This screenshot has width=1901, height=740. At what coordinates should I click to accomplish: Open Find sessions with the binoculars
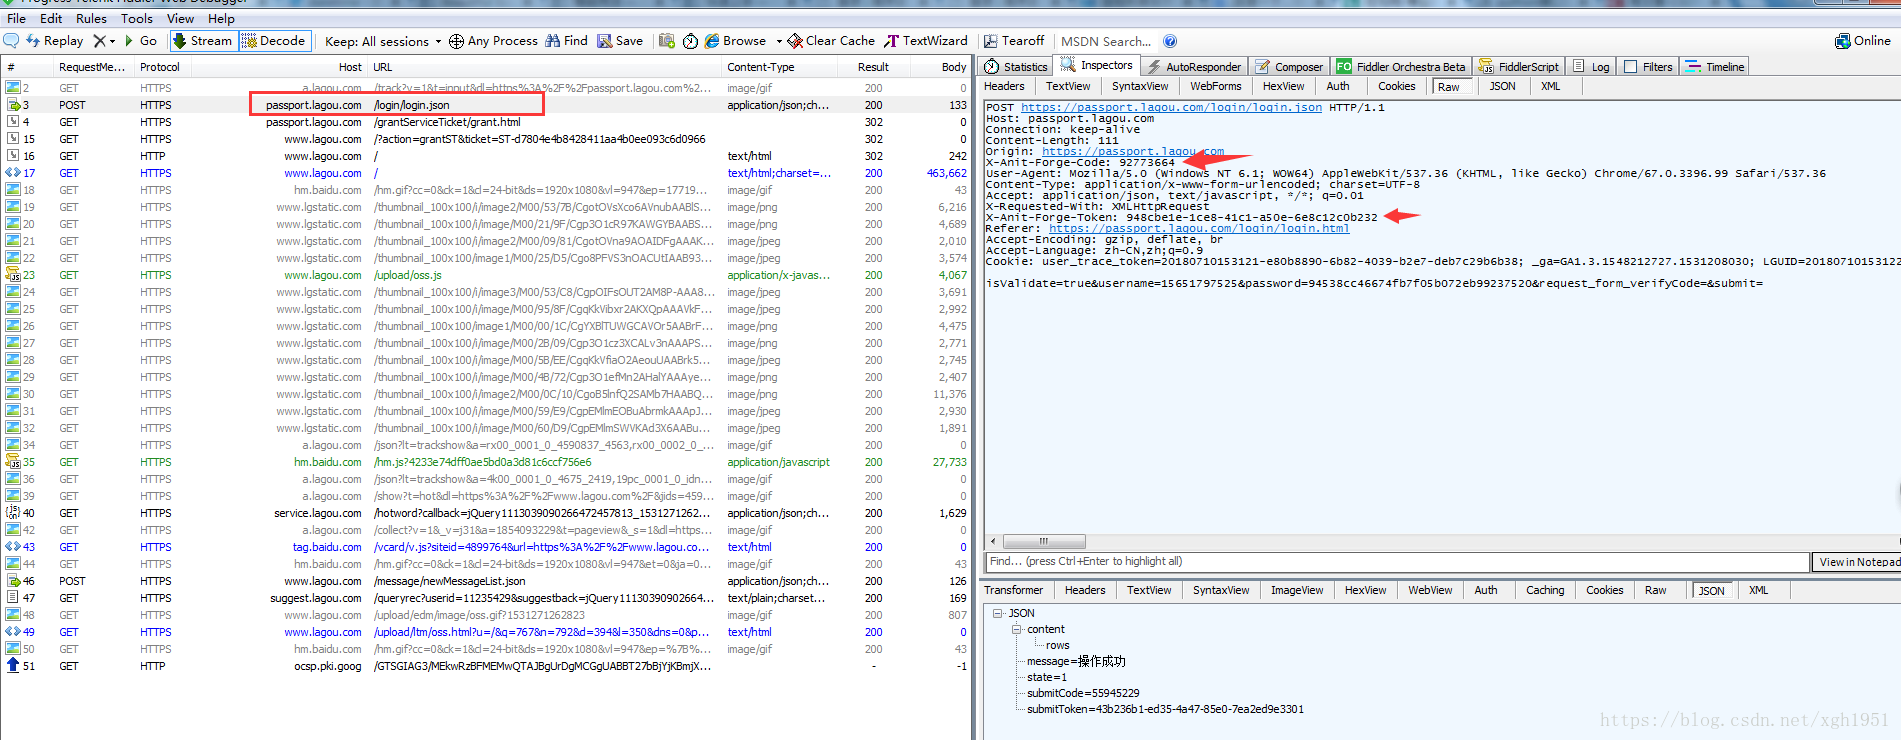point(566,41)
